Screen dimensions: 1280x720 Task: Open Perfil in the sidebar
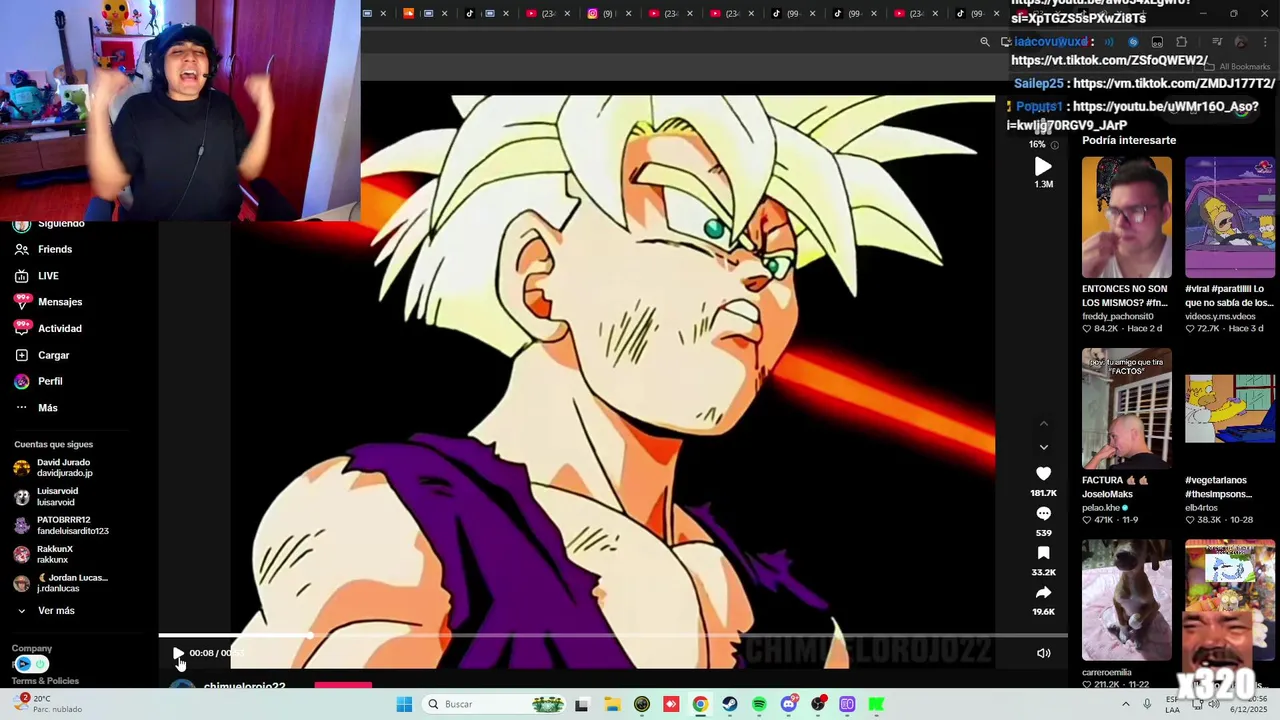point(50,381)
